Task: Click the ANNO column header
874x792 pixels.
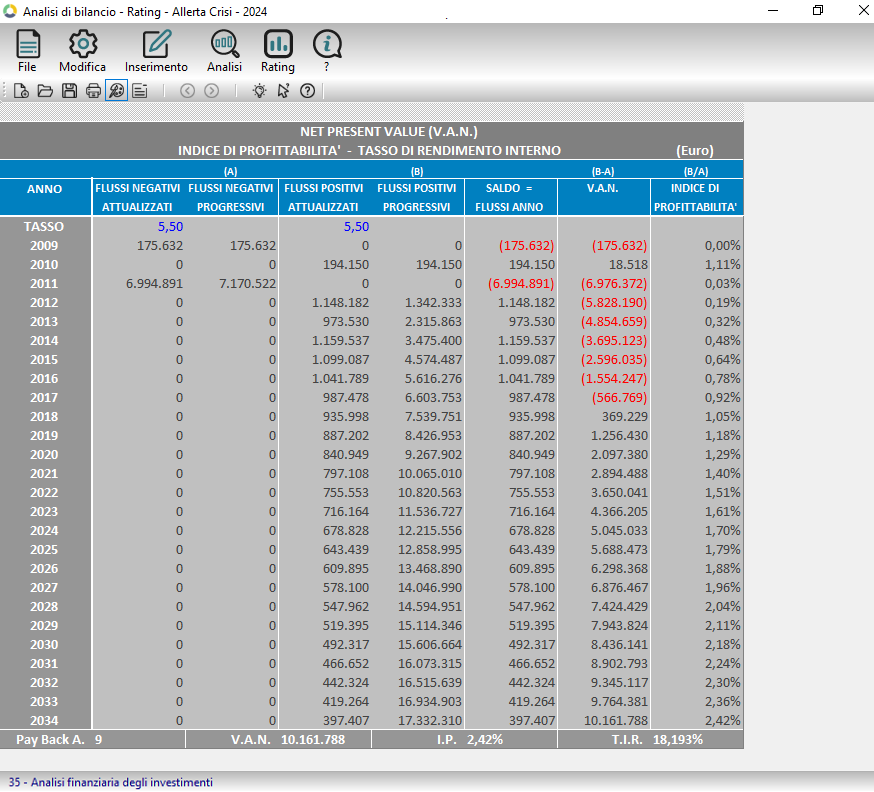Action: [x=45, y=189]
